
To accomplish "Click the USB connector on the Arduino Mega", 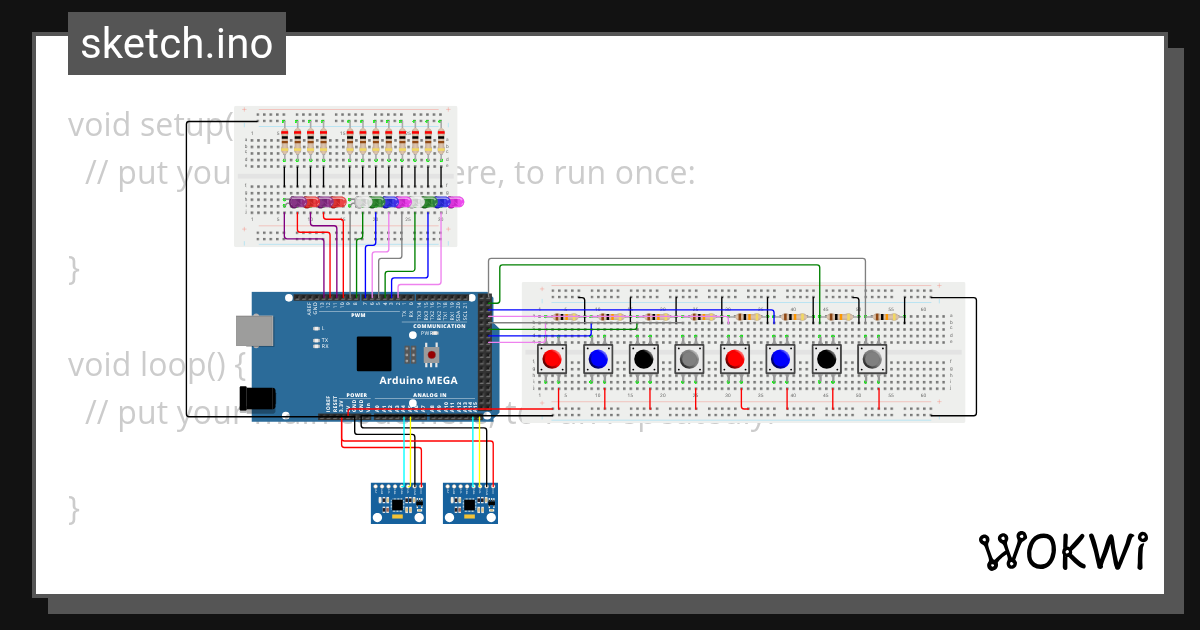I will (256, 330).
